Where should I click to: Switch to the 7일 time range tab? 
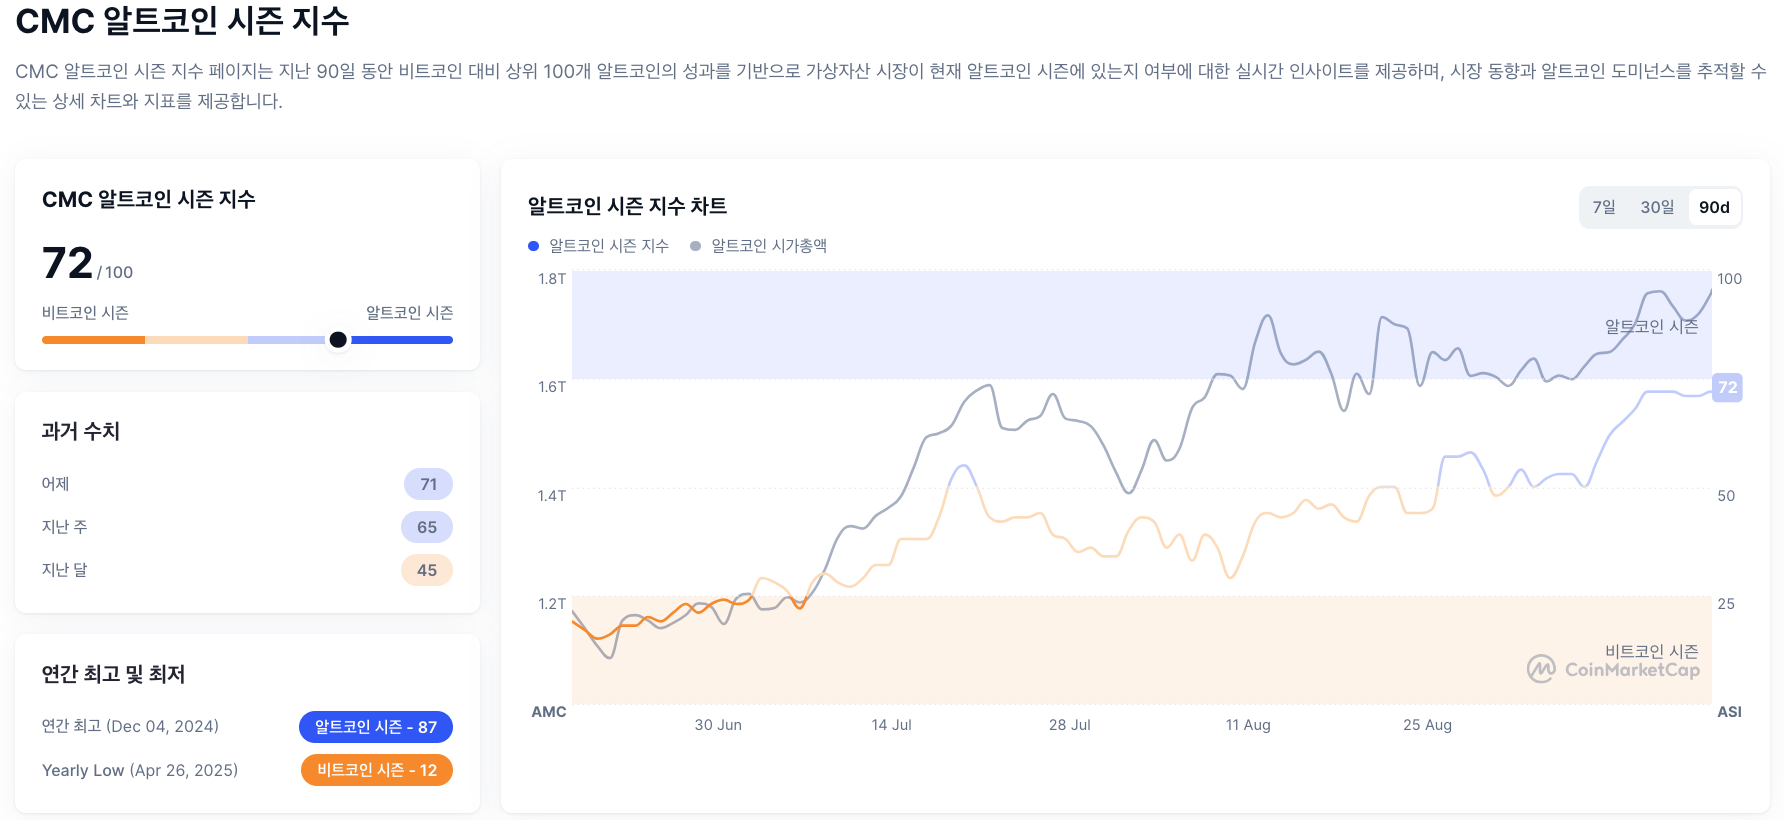(1604, 207)
